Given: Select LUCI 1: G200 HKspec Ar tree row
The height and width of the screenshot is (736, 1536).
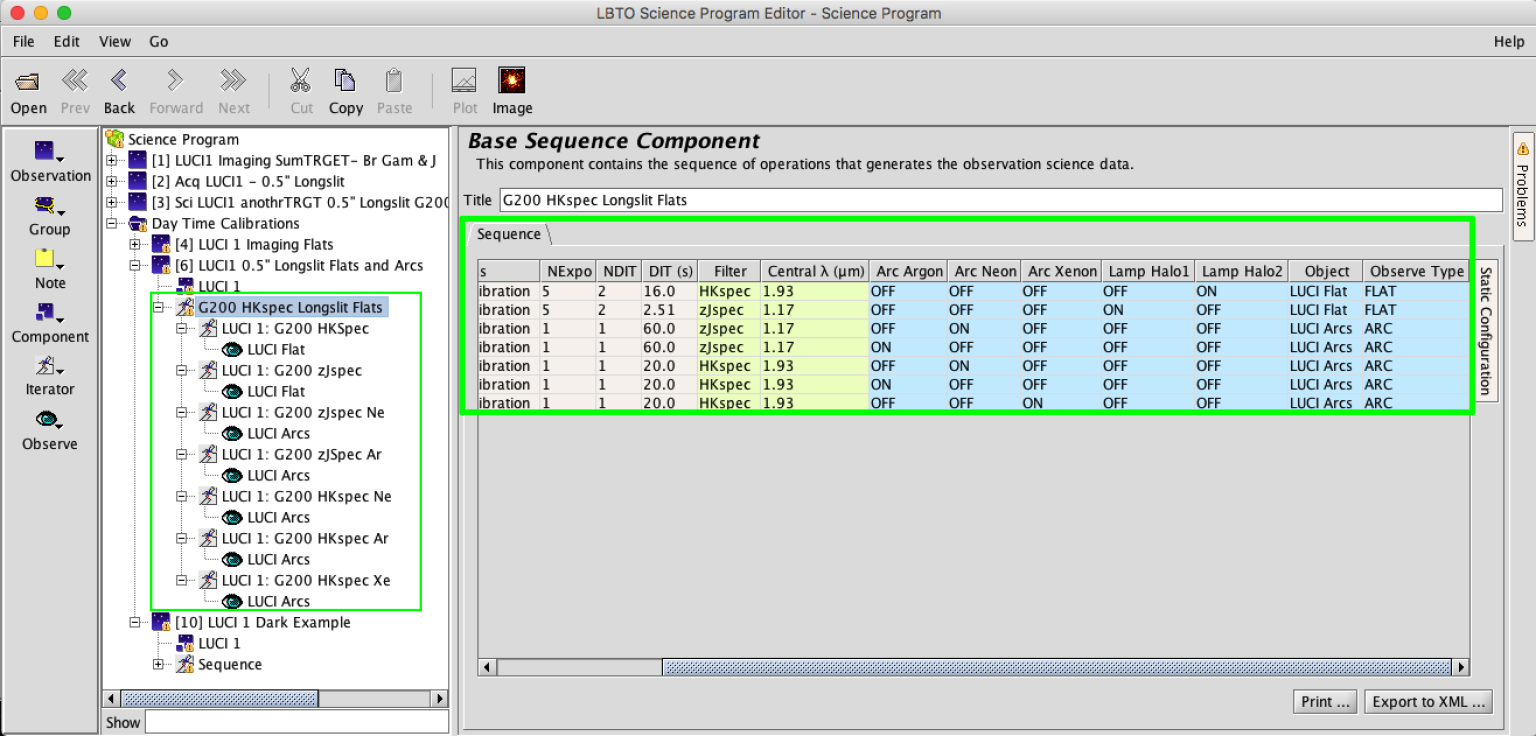Looking at the screenshot, I should point(305,538).
